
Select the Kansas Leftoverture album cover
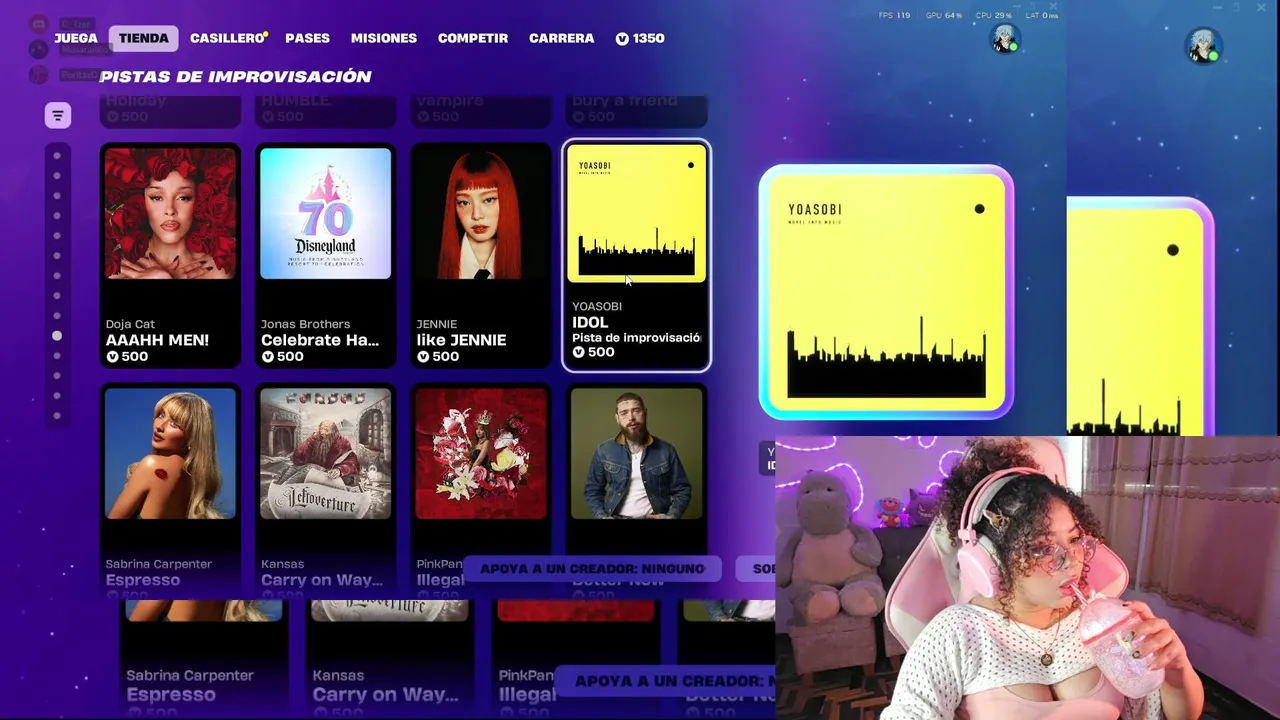(326, 454)
